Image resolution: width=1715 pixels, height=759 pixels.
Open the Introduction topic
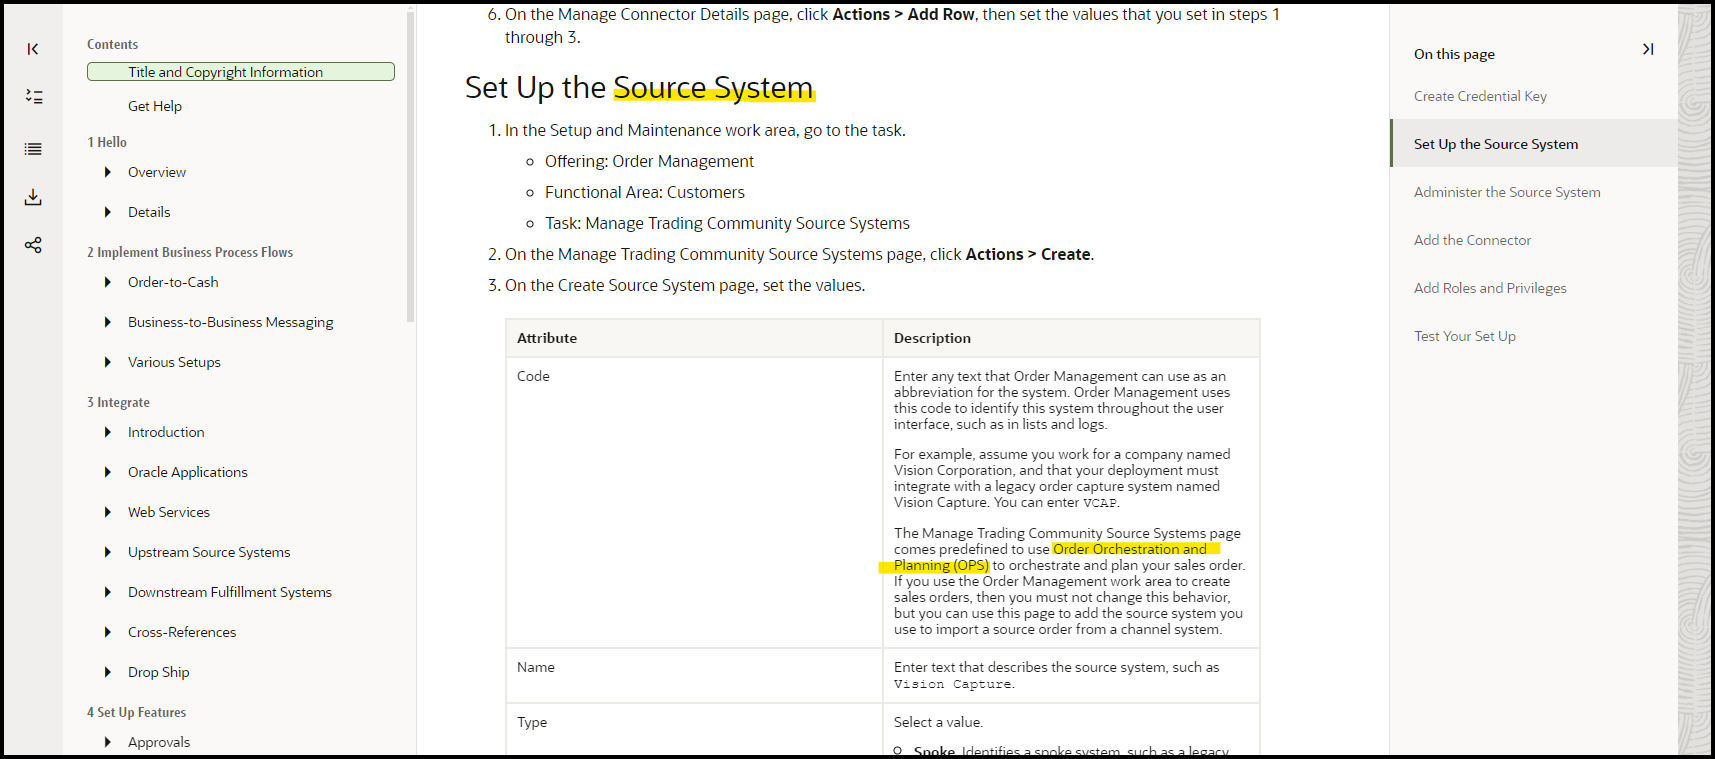coord(166,432)
